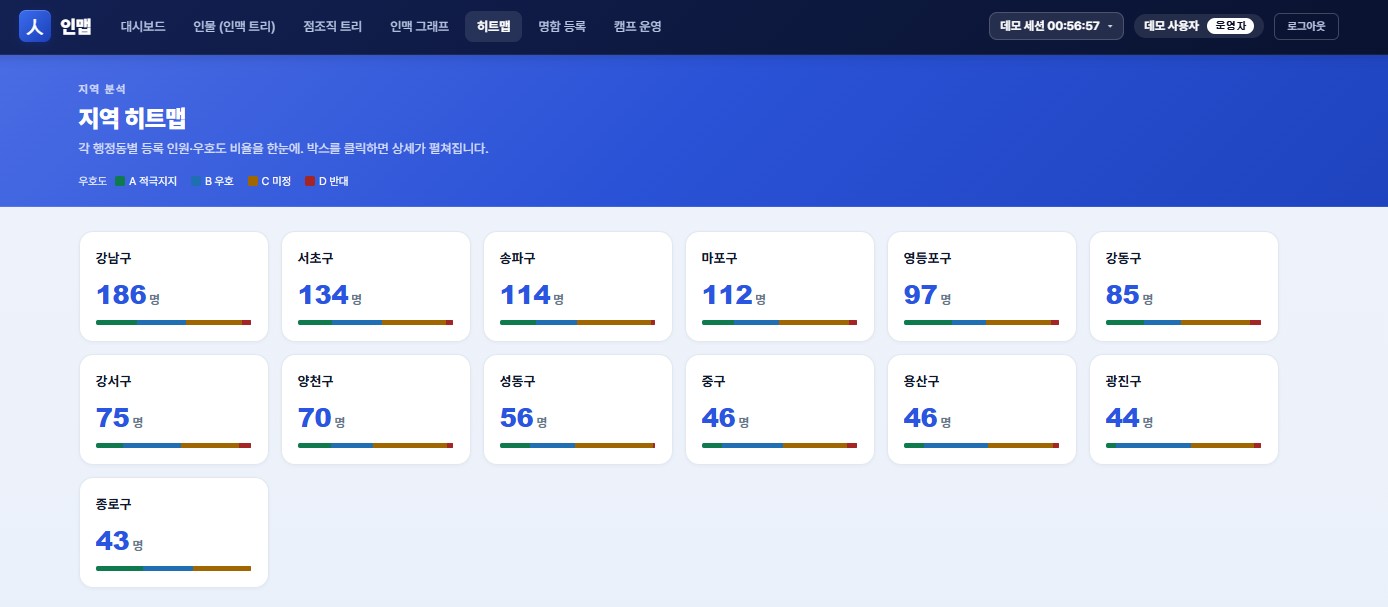Select the 성동구 card
Image resolution: width=1388 pixels, height=607 pixels.
(x=578, y=409)
